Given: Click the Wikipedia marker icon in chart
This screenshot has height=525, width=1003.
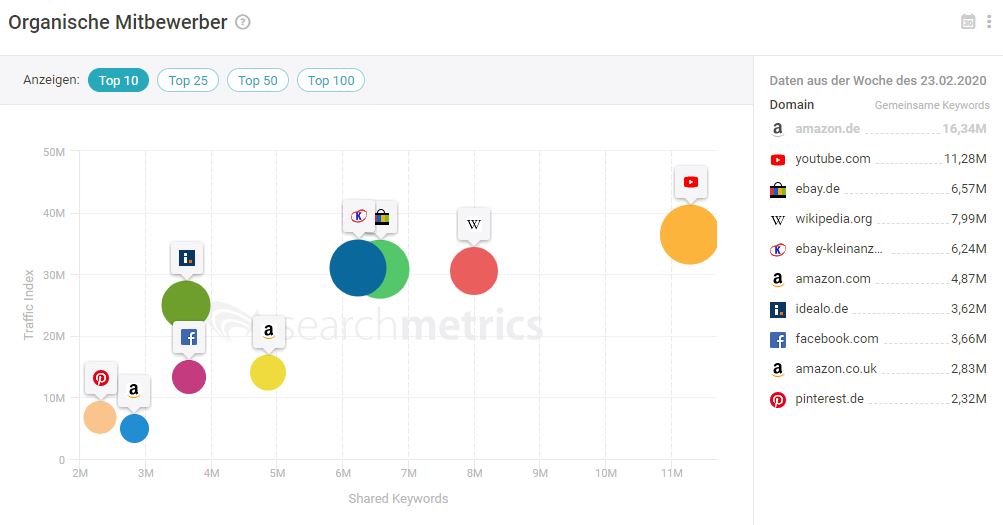Looking at the screenshot, I should pyautogui.click(x=474, y=224).
